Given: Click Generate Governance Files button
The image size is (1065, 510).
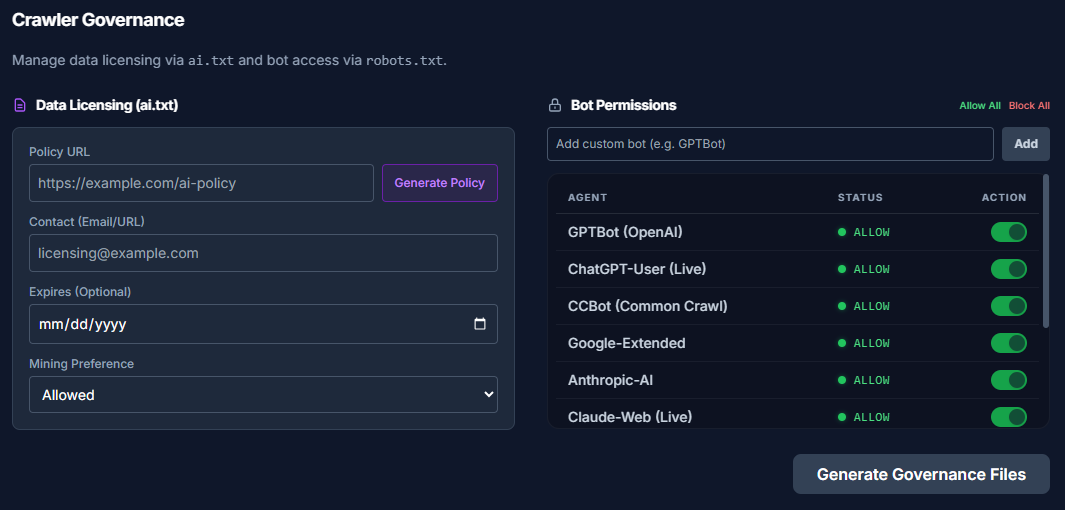Looking at the screenshot, I should point(921,474).
